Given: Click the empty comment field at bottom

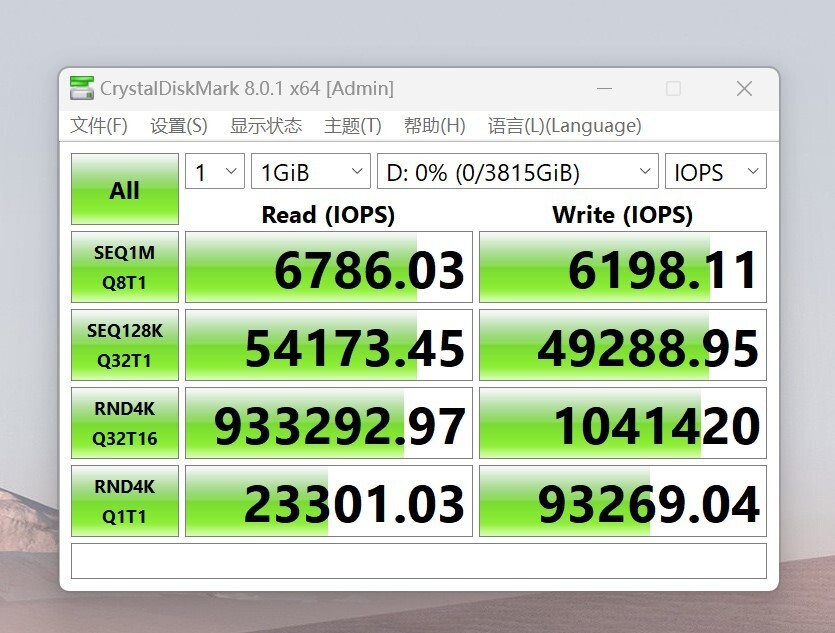Looking at the screenshot, I should pyautogui.click(x=419, y=561).
